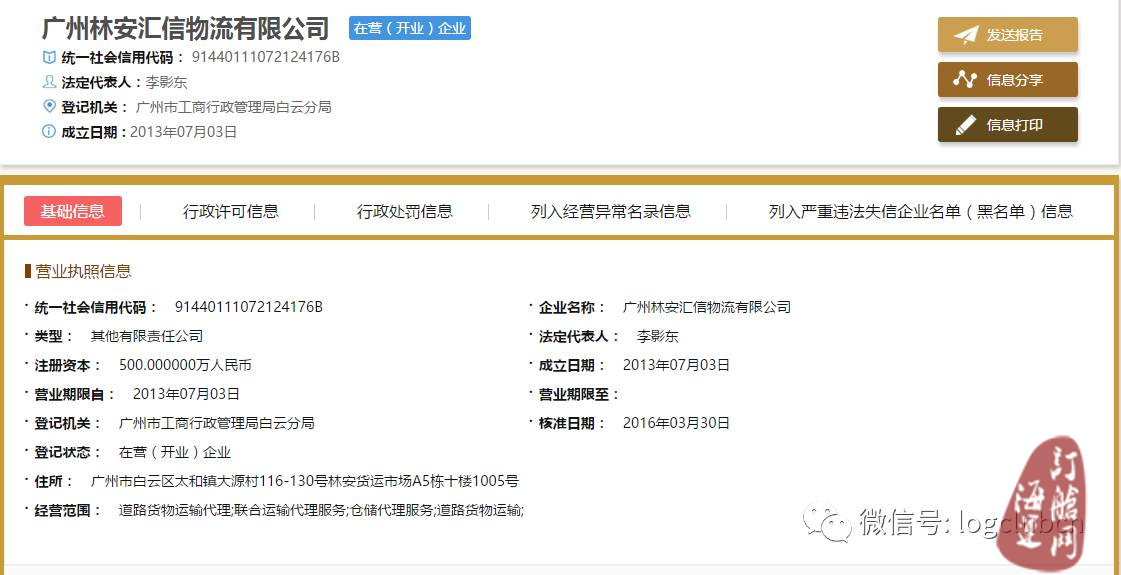
Task: Click header establishment date 2013年07月03日
Action: [183, 132]
